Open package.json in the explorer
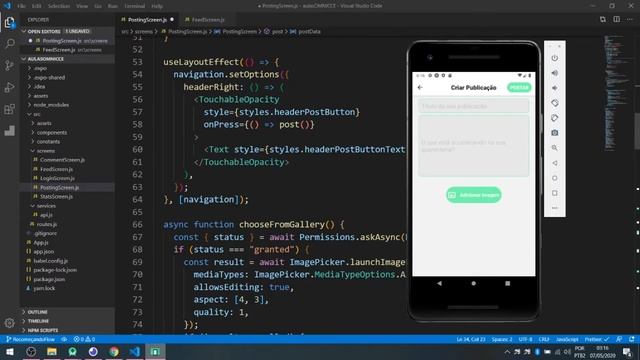The width and height of the screenshot is (640, 360). tap(49, 279)
